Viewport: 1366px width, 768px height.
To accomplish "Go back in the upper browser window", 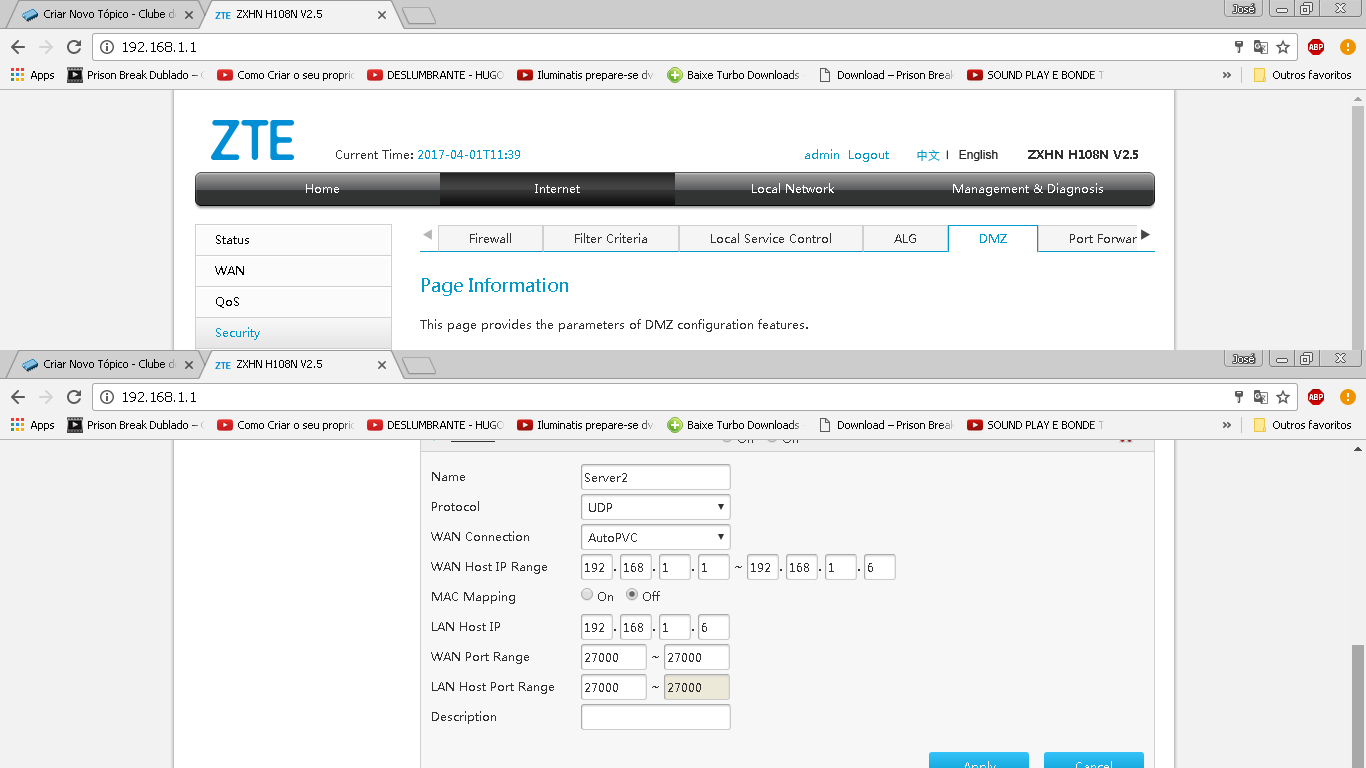I will click(17, 47).
